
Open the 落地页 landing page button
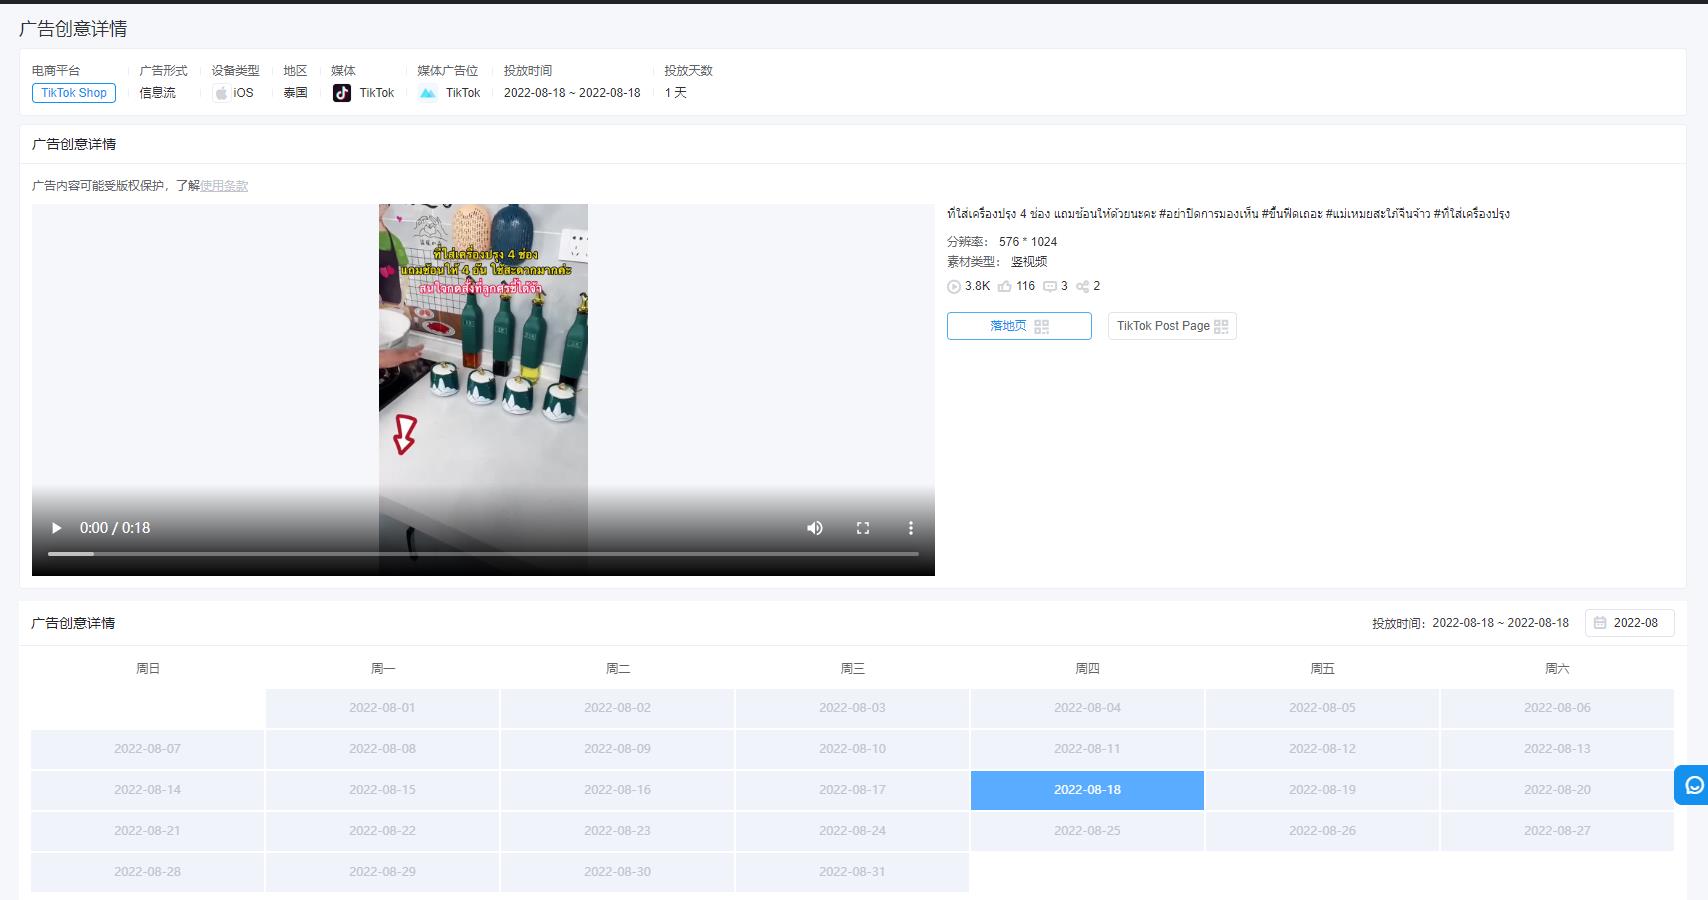coord(1019,326)
